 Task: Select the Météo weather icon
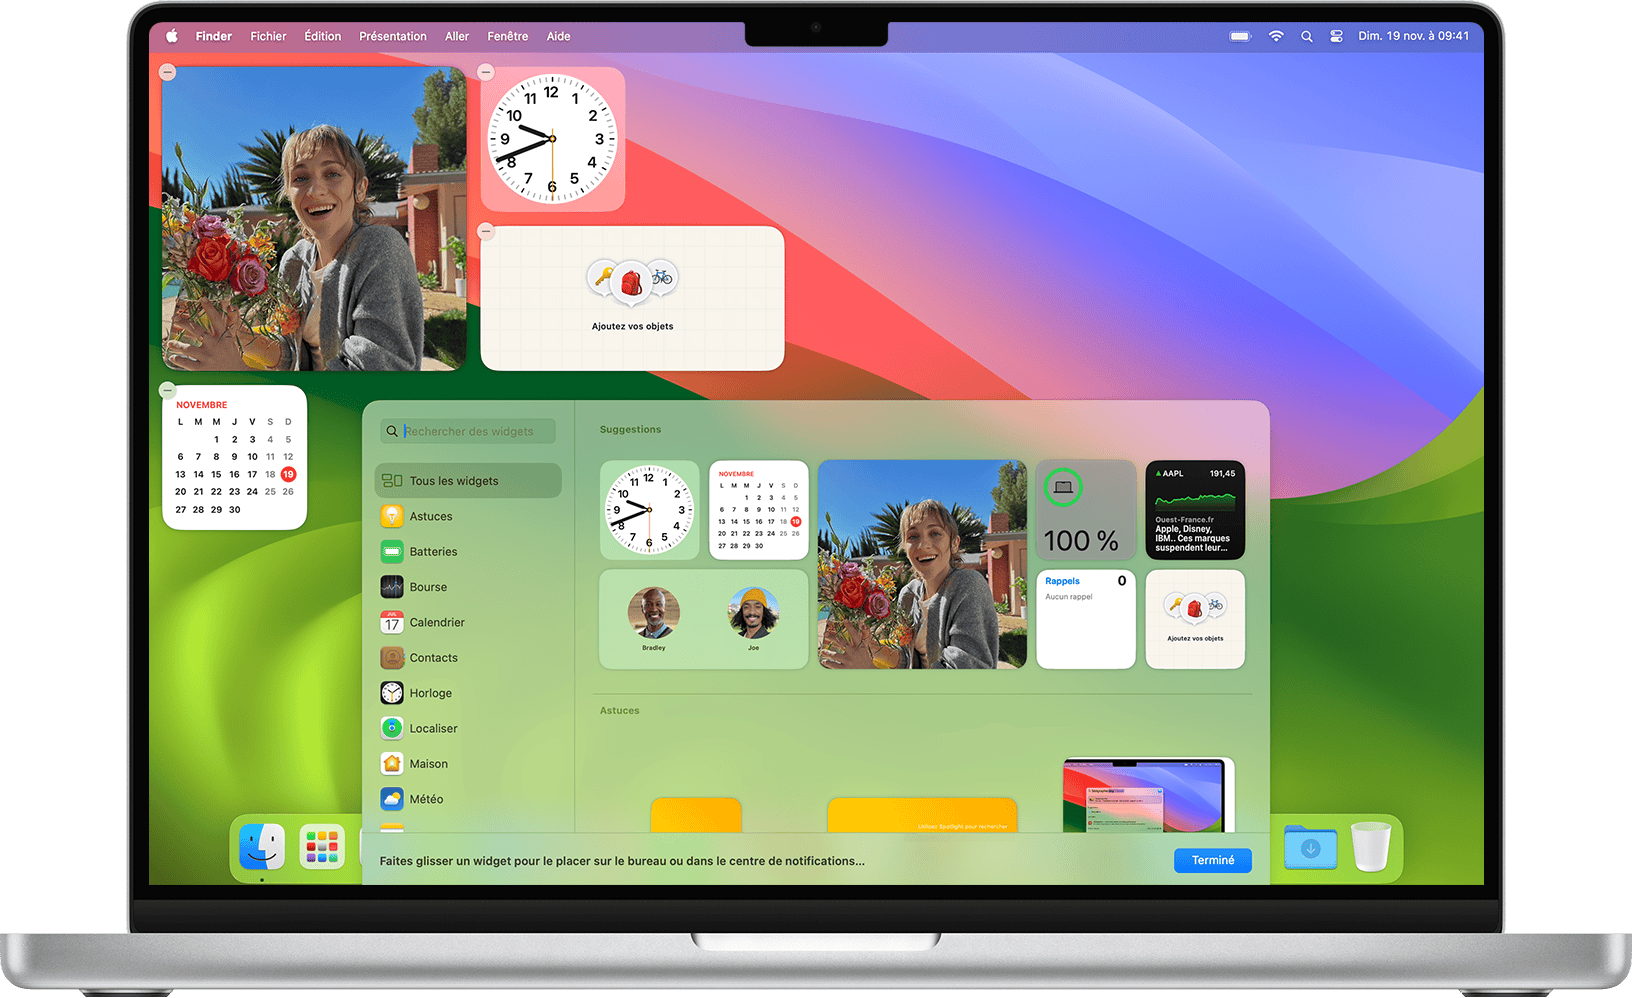(392, 799)
